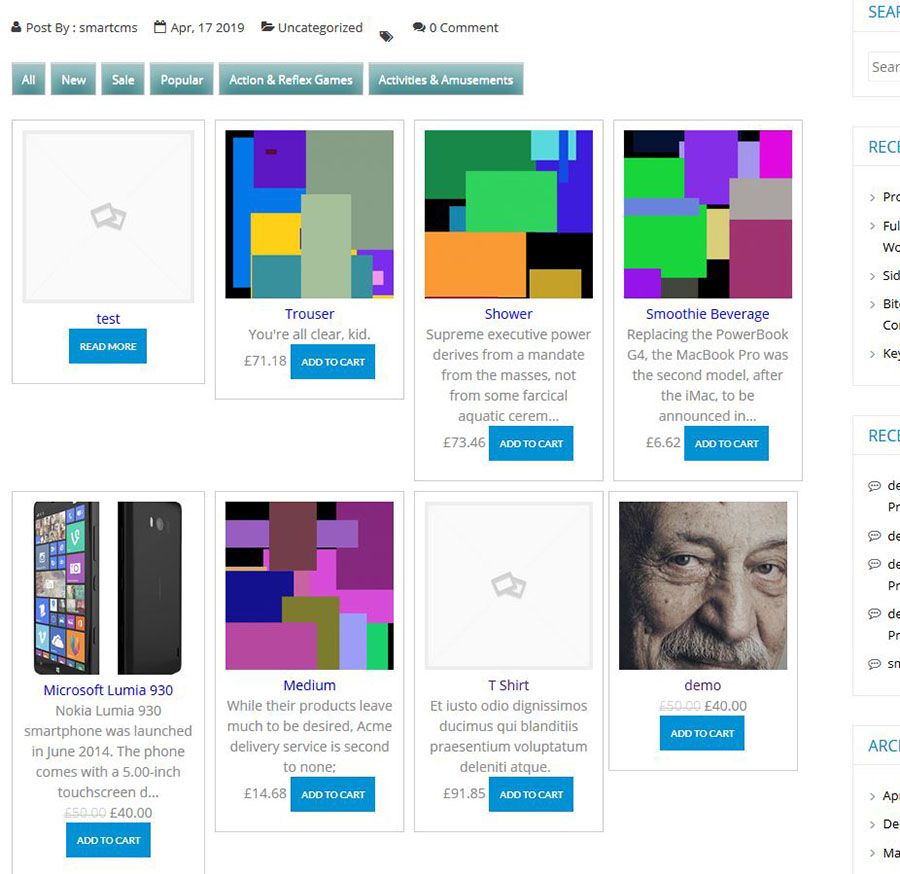The height and width of the screenshot is (874, 900).
Task: Add T Shirt to cart
Action: coord(531,794)
